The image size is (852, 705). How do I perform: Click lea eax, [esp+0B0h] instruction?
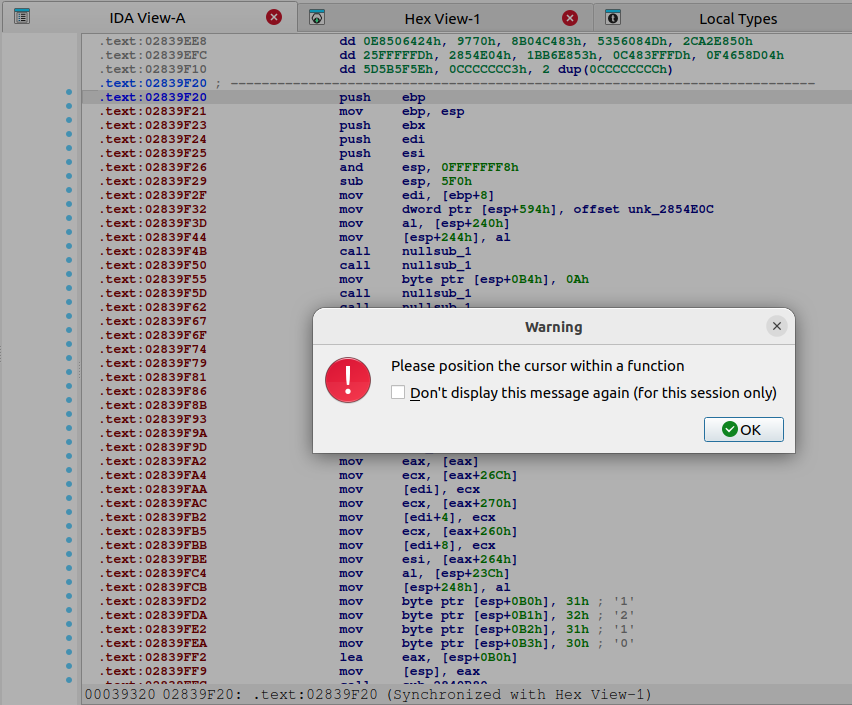[428, 658]
